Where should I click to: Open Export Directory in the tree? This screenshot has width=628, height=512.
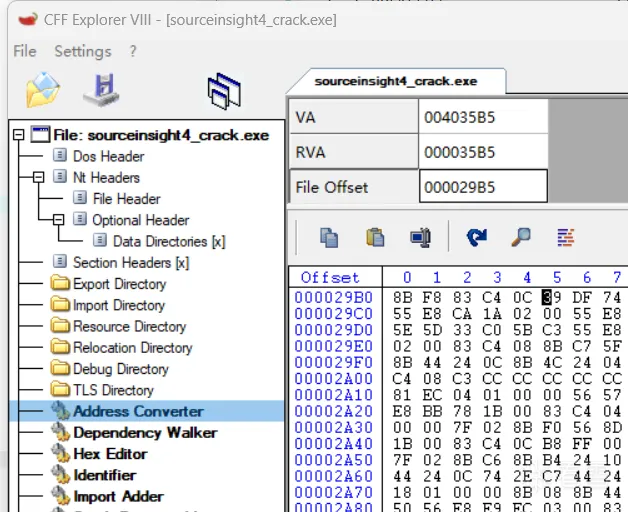[x=119, y=284]
